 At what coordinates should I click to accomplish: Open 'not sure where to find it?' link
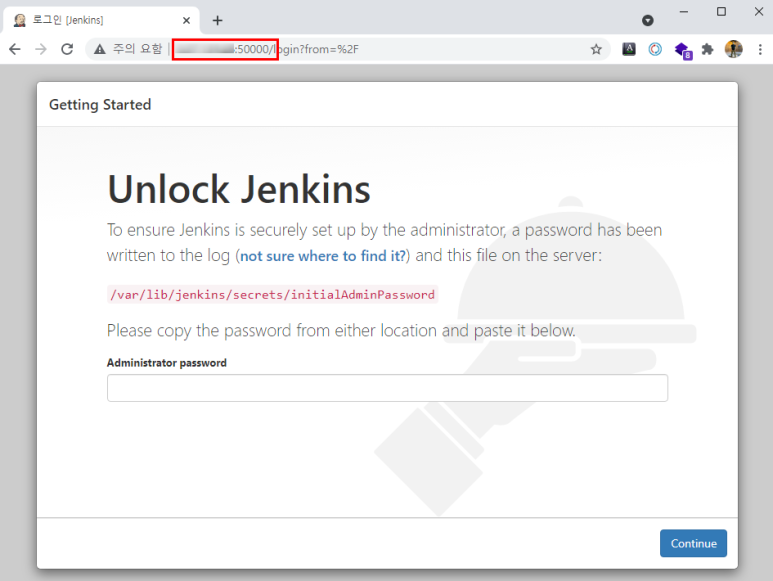pyautogui.click(x=323, y=256)
